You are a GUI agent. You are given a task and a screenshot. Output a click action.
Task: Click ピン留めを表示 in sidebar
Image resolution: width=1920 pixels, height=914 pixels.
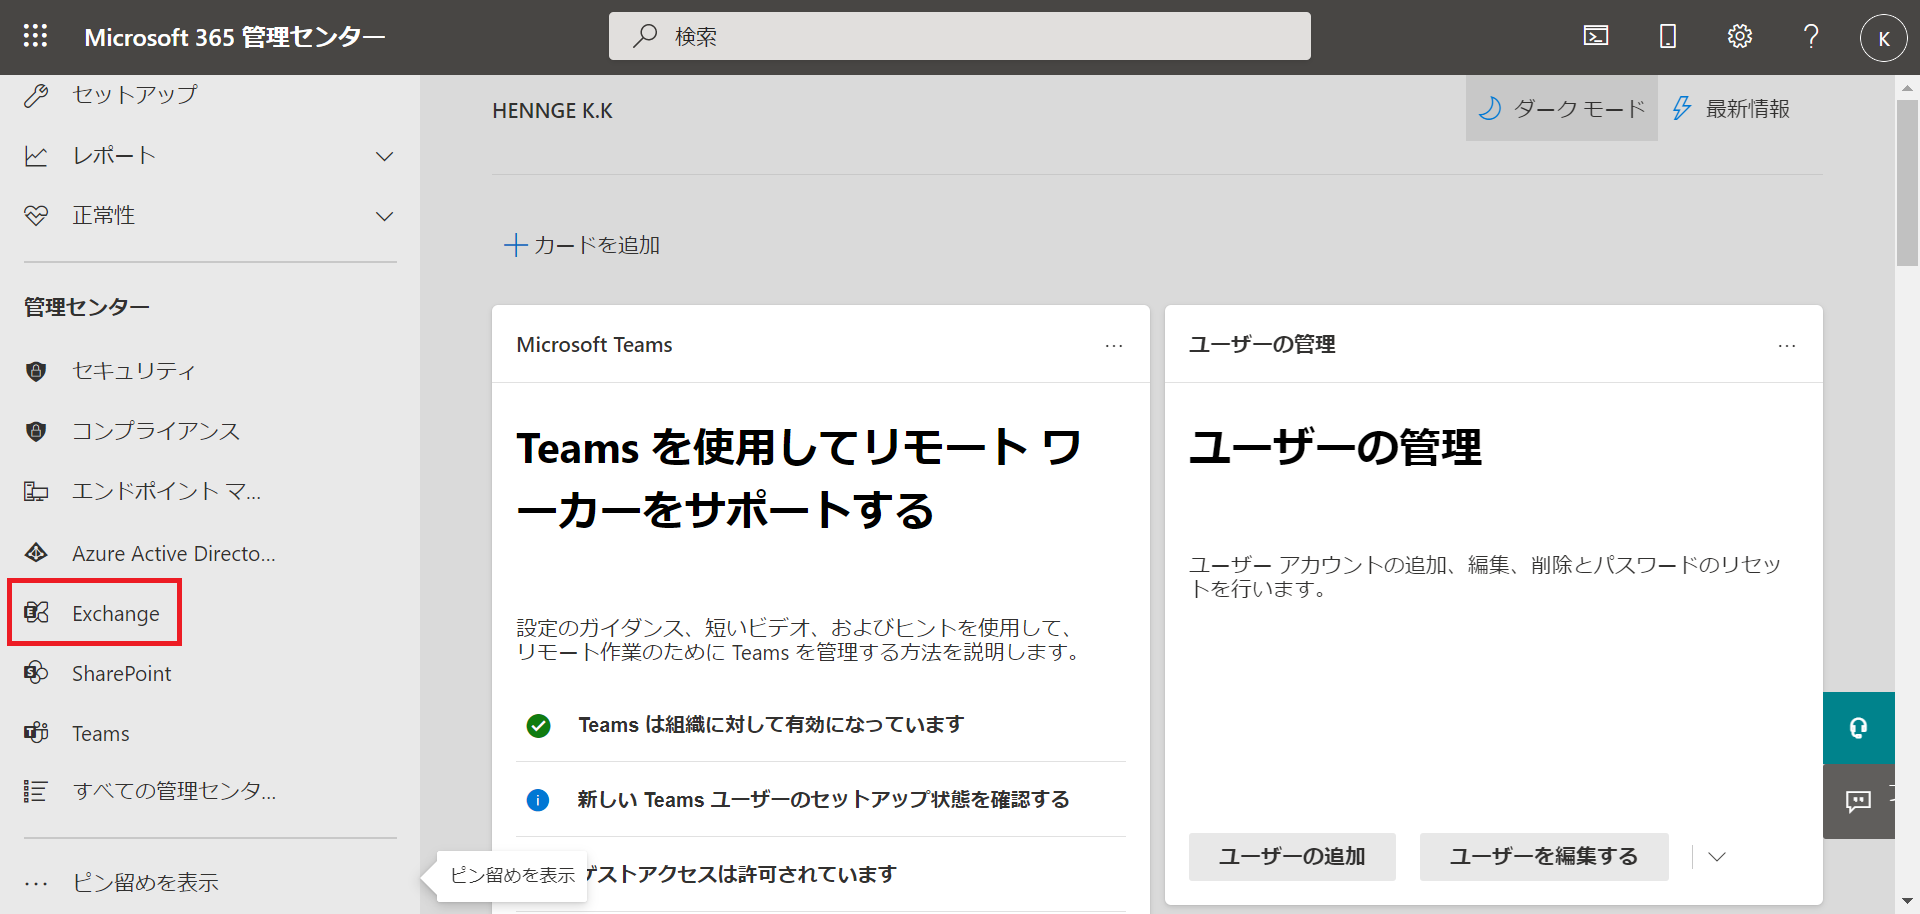coord(145,883)
